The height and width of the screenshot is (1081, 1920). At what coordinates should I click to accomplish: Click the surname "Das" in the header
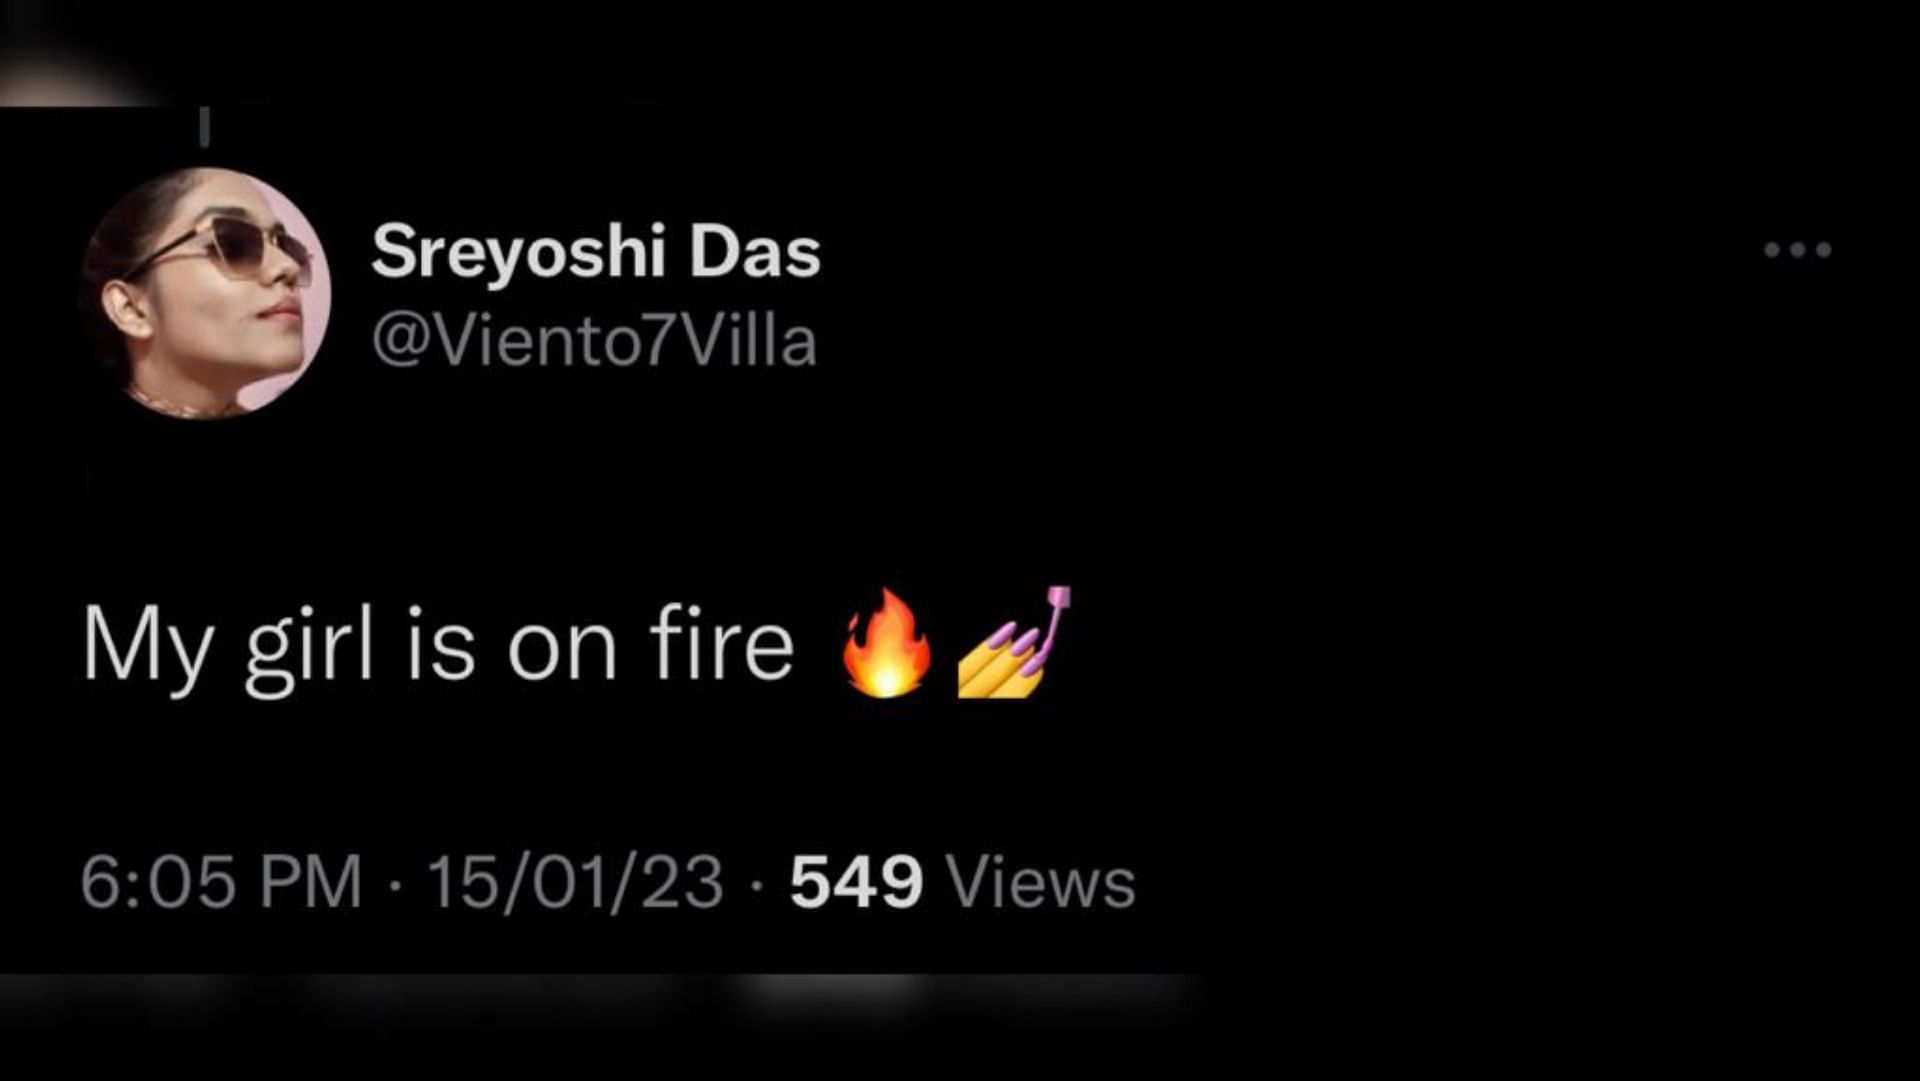(755, 251)
